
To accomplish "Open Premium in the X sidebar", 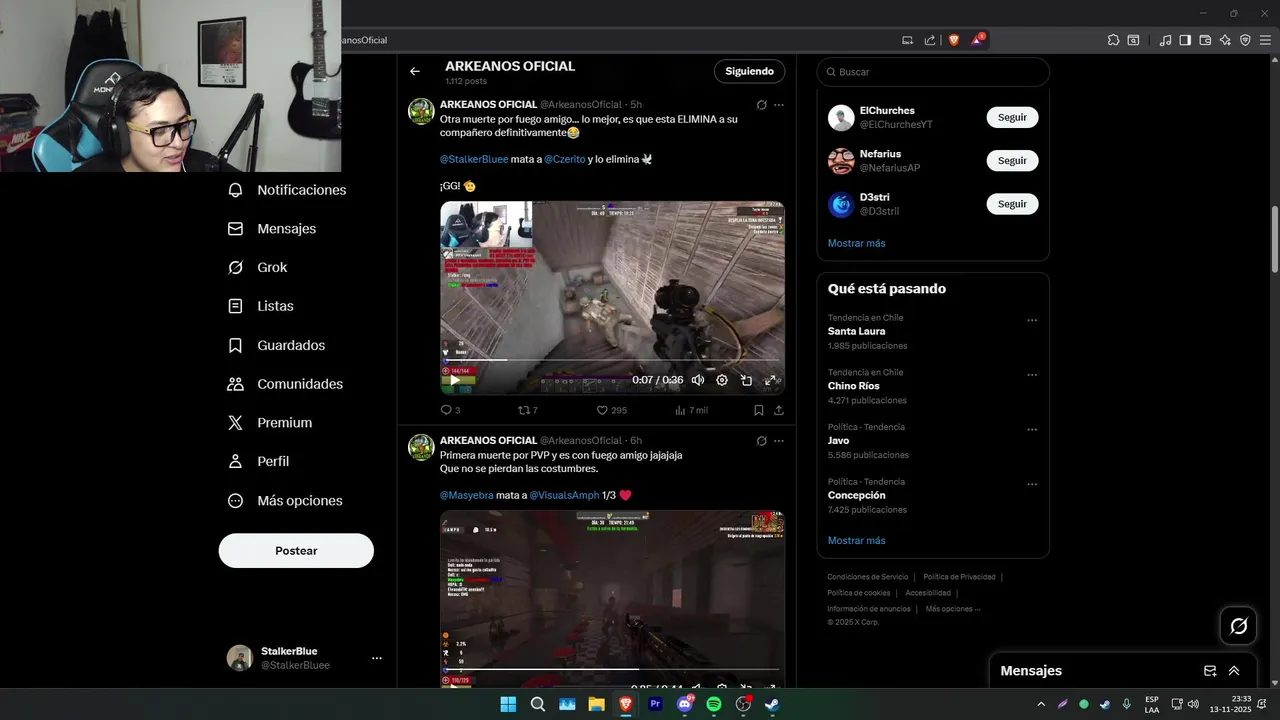I will (x=269, y=423).
